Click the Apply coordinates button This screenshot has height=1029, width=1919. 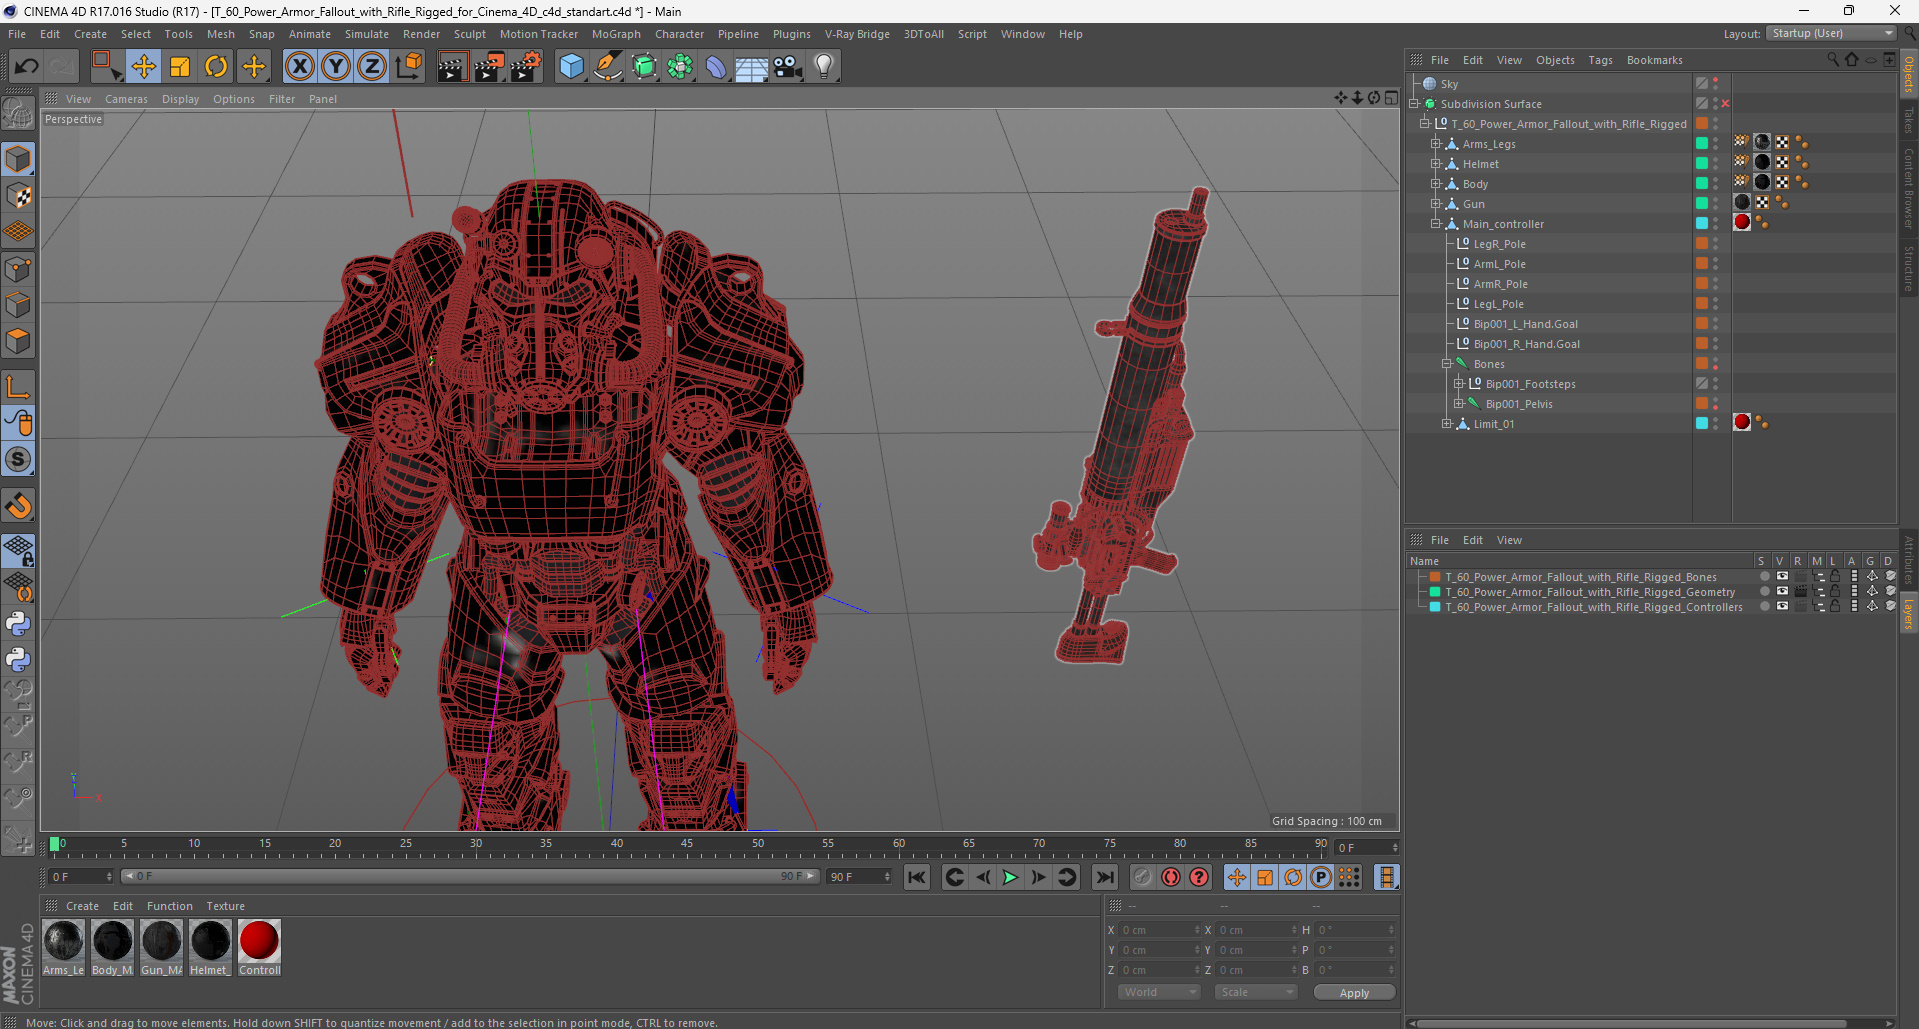1354,993
